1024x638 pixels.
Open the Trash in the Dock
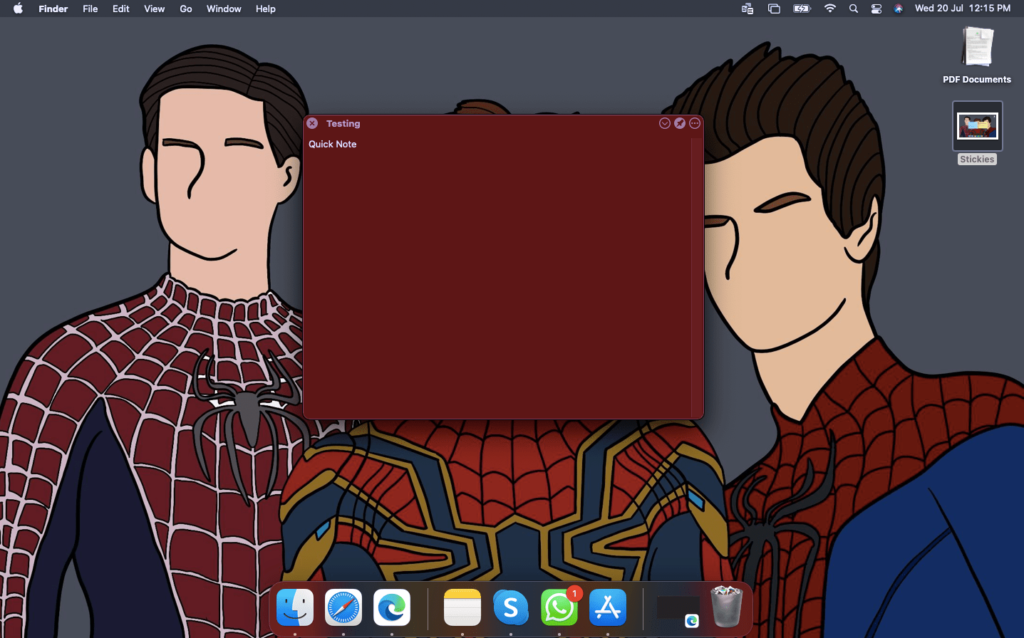point(726,606)
